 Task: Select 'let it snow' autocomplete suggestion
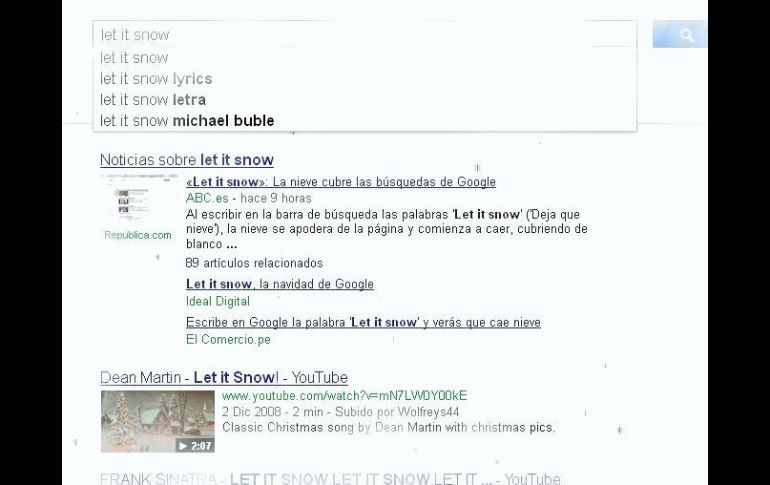pos(134,58)
